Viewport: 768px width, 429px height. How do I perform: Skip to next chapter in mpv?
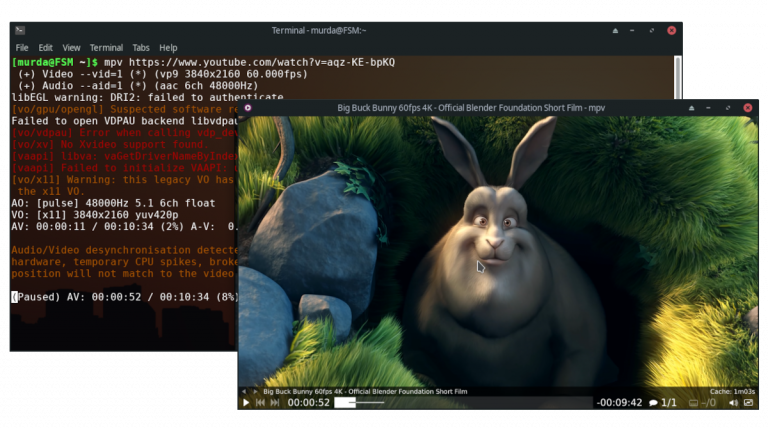[275, 403]
